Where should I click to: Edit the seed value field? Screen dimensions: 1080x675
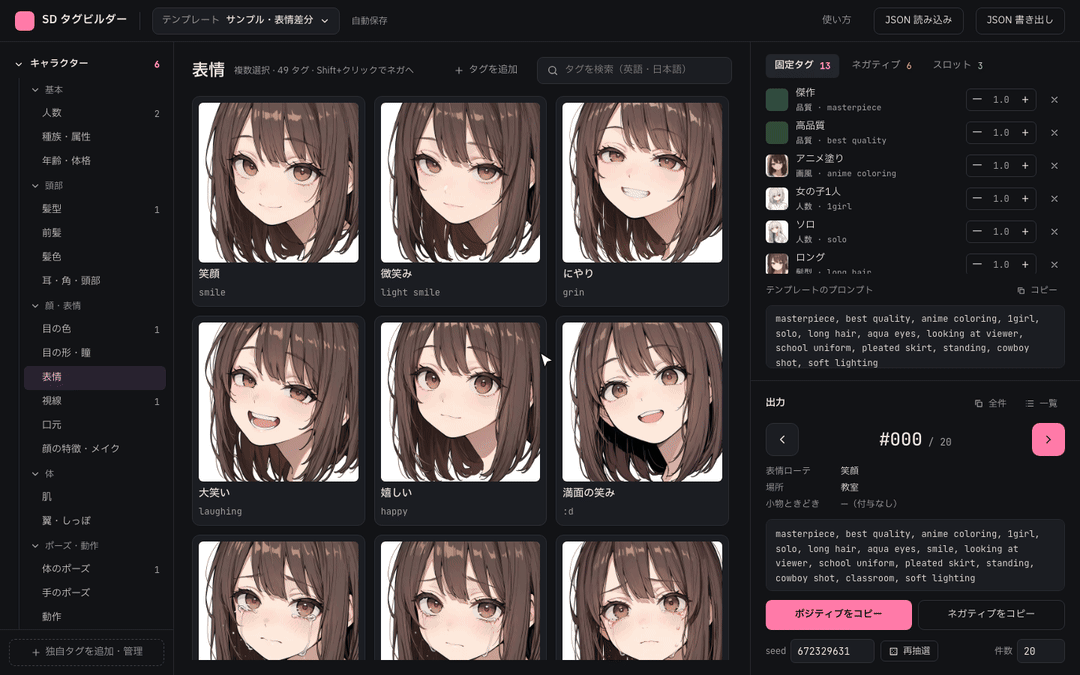click(832, 651)
